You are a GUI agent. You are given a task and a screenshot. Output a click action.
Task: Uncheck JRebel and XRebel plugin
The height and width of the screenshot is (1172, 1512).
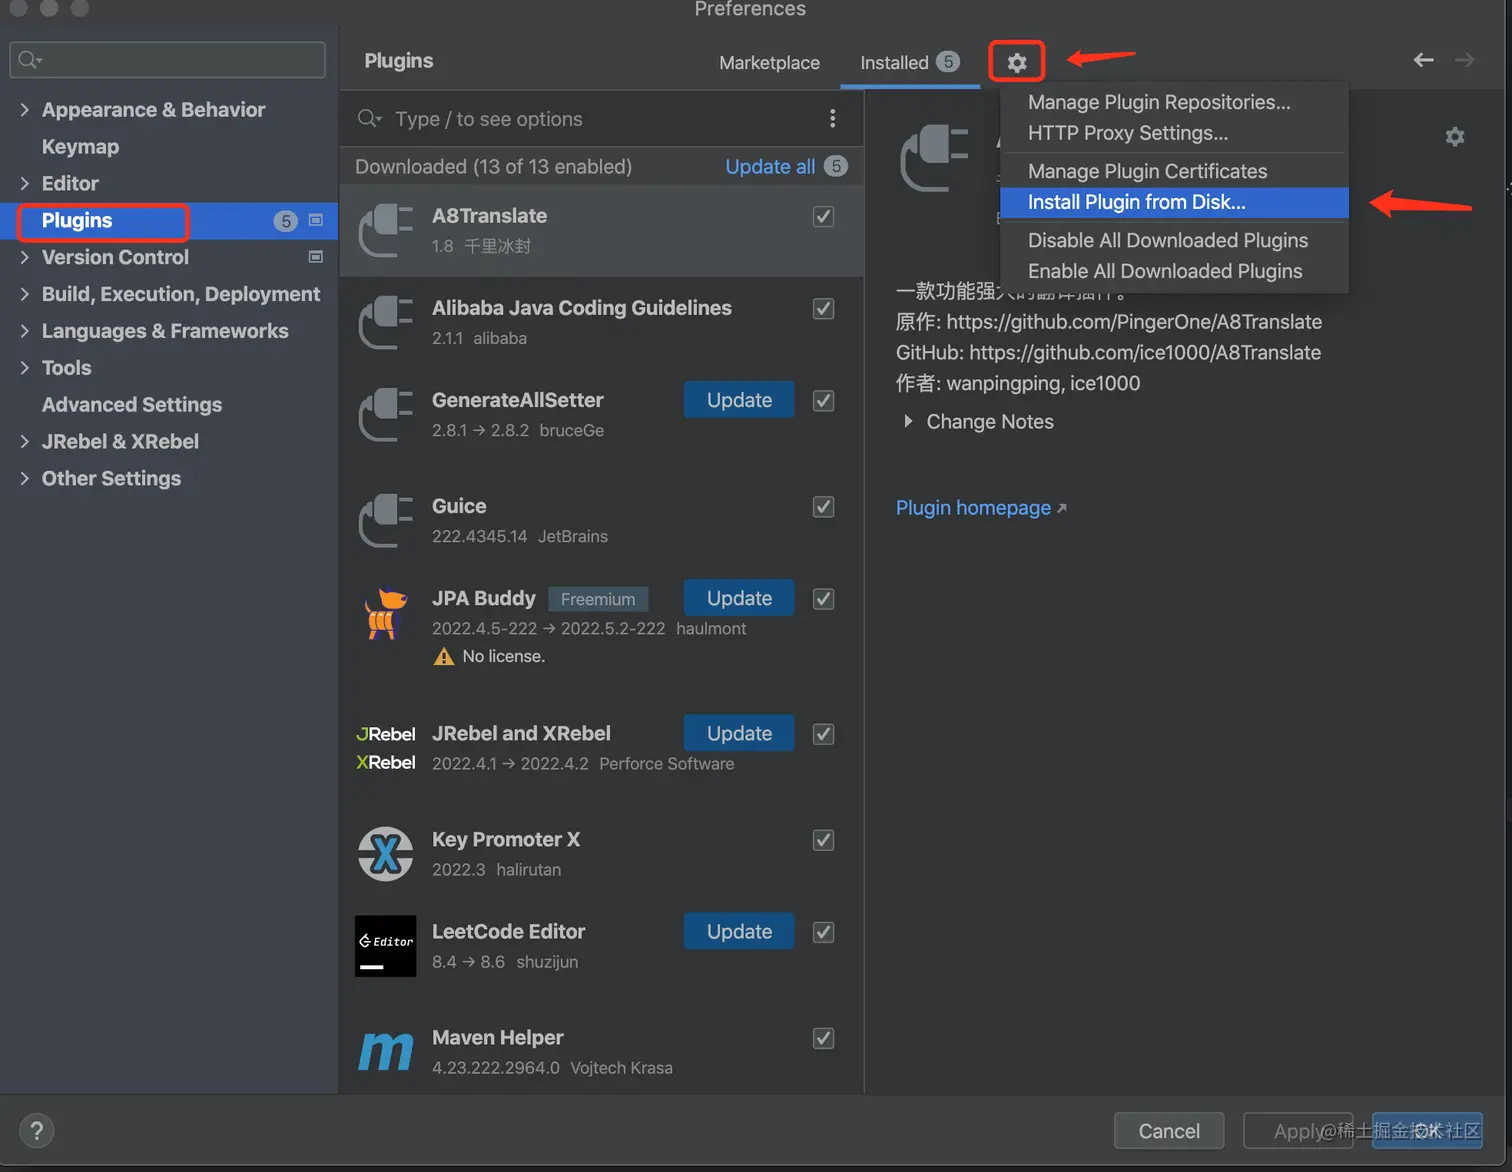point(823,733)
